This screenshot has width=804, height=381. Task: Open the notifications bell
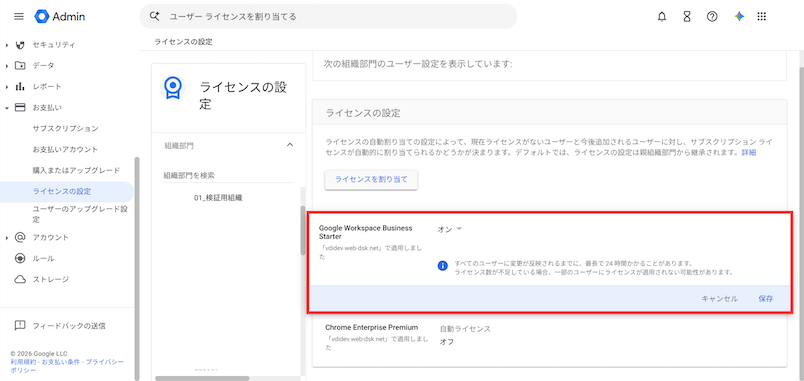coord(662,16)
